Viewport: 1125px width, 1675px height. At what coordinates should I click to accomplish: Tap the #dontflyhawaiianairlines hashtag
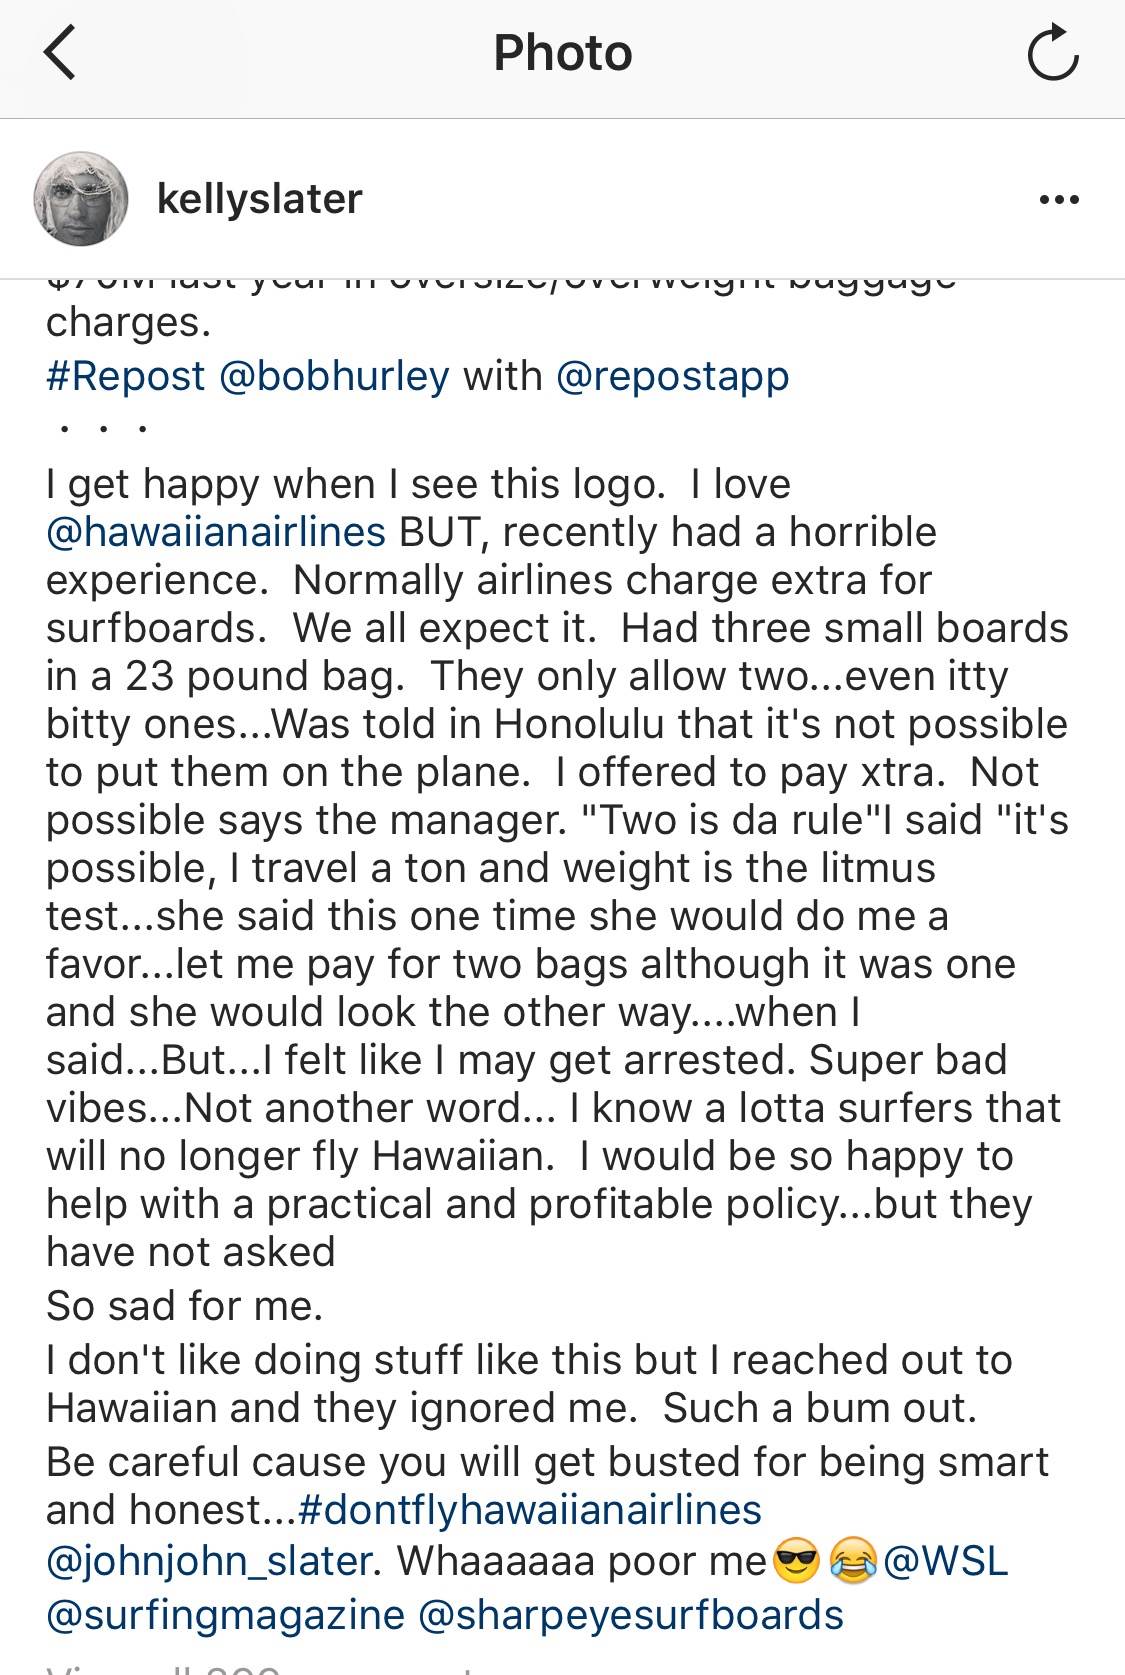click(530, 1509)
